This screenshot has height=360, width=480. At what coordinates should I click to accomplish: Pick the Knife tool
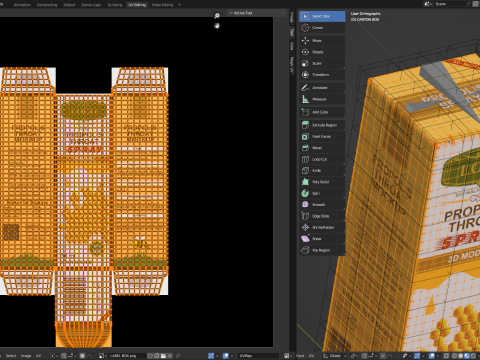322,170
